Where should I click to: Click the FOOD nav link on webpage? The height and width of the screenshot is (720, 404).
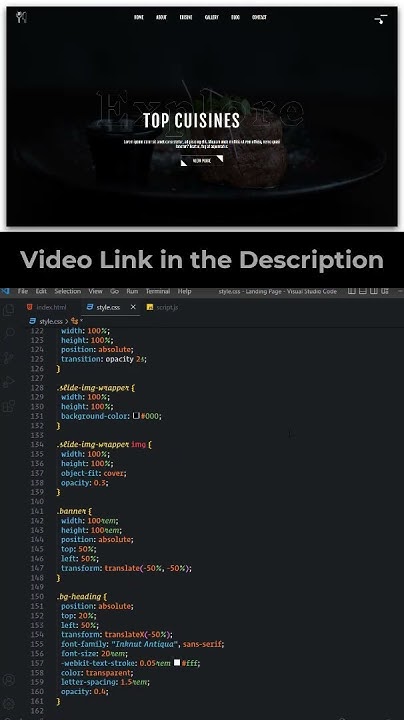[x=236, y=17]
